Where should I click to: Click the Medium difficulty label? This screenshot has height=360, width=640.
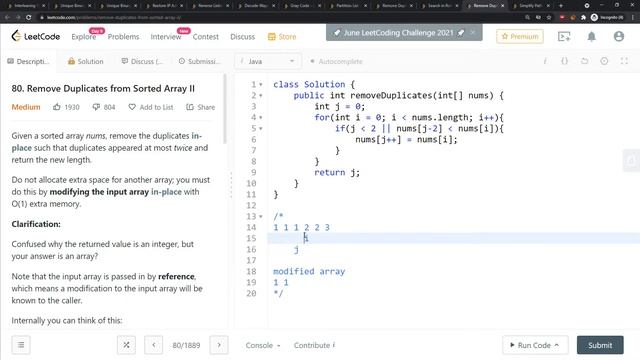click(x=26, y=107)
